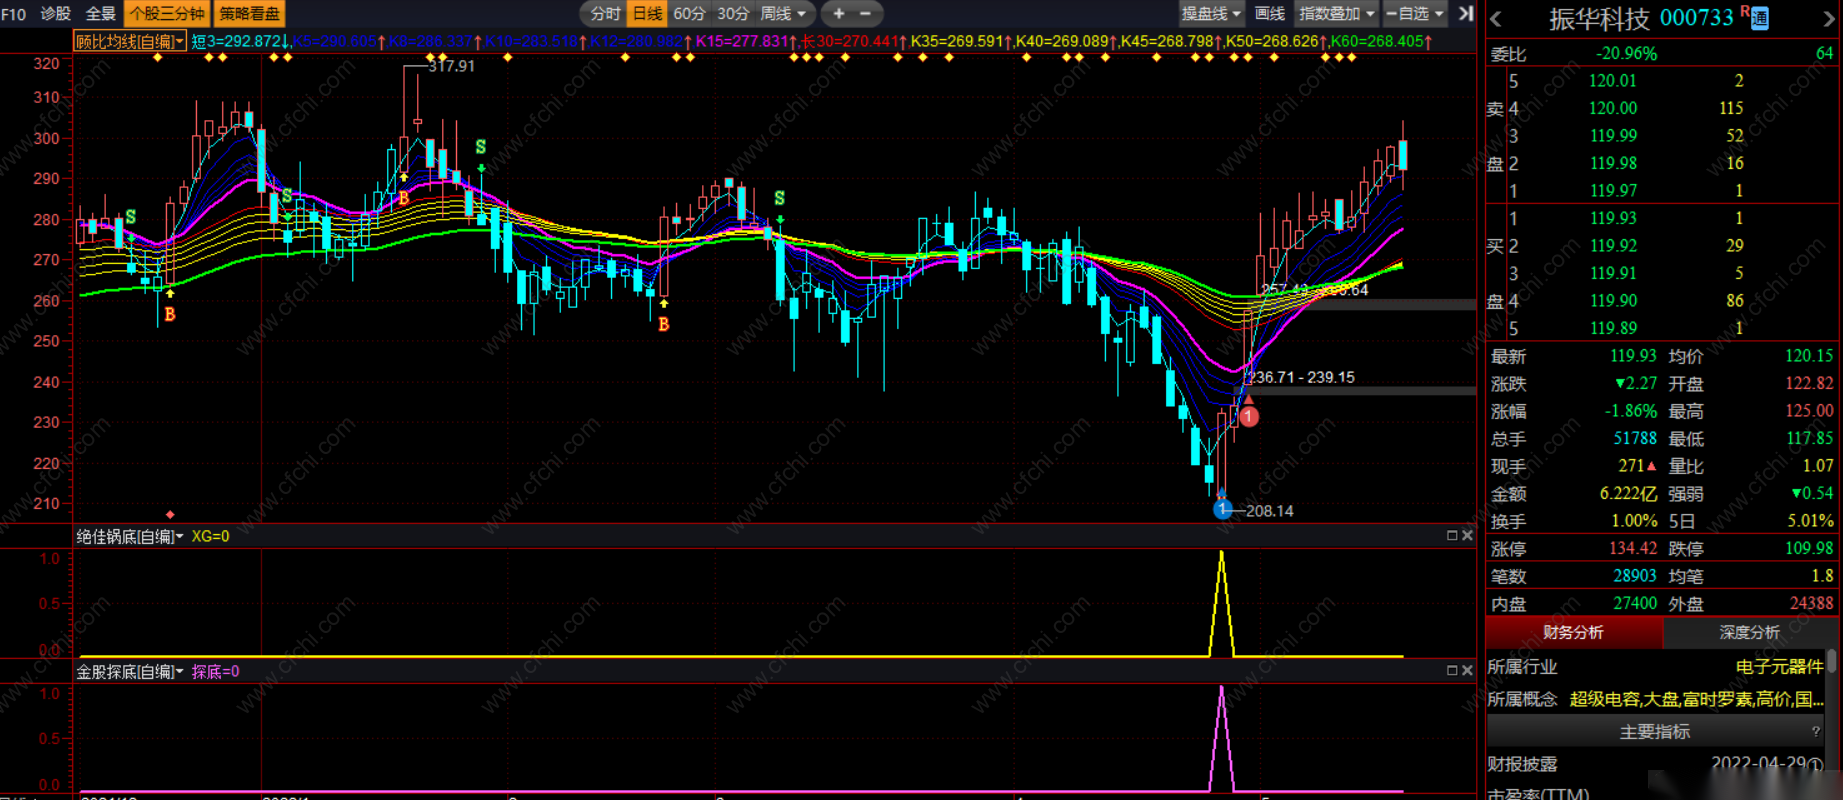Click the 振华科技 stock name
Screen dimensions: 1843x800
point(1599,18)
